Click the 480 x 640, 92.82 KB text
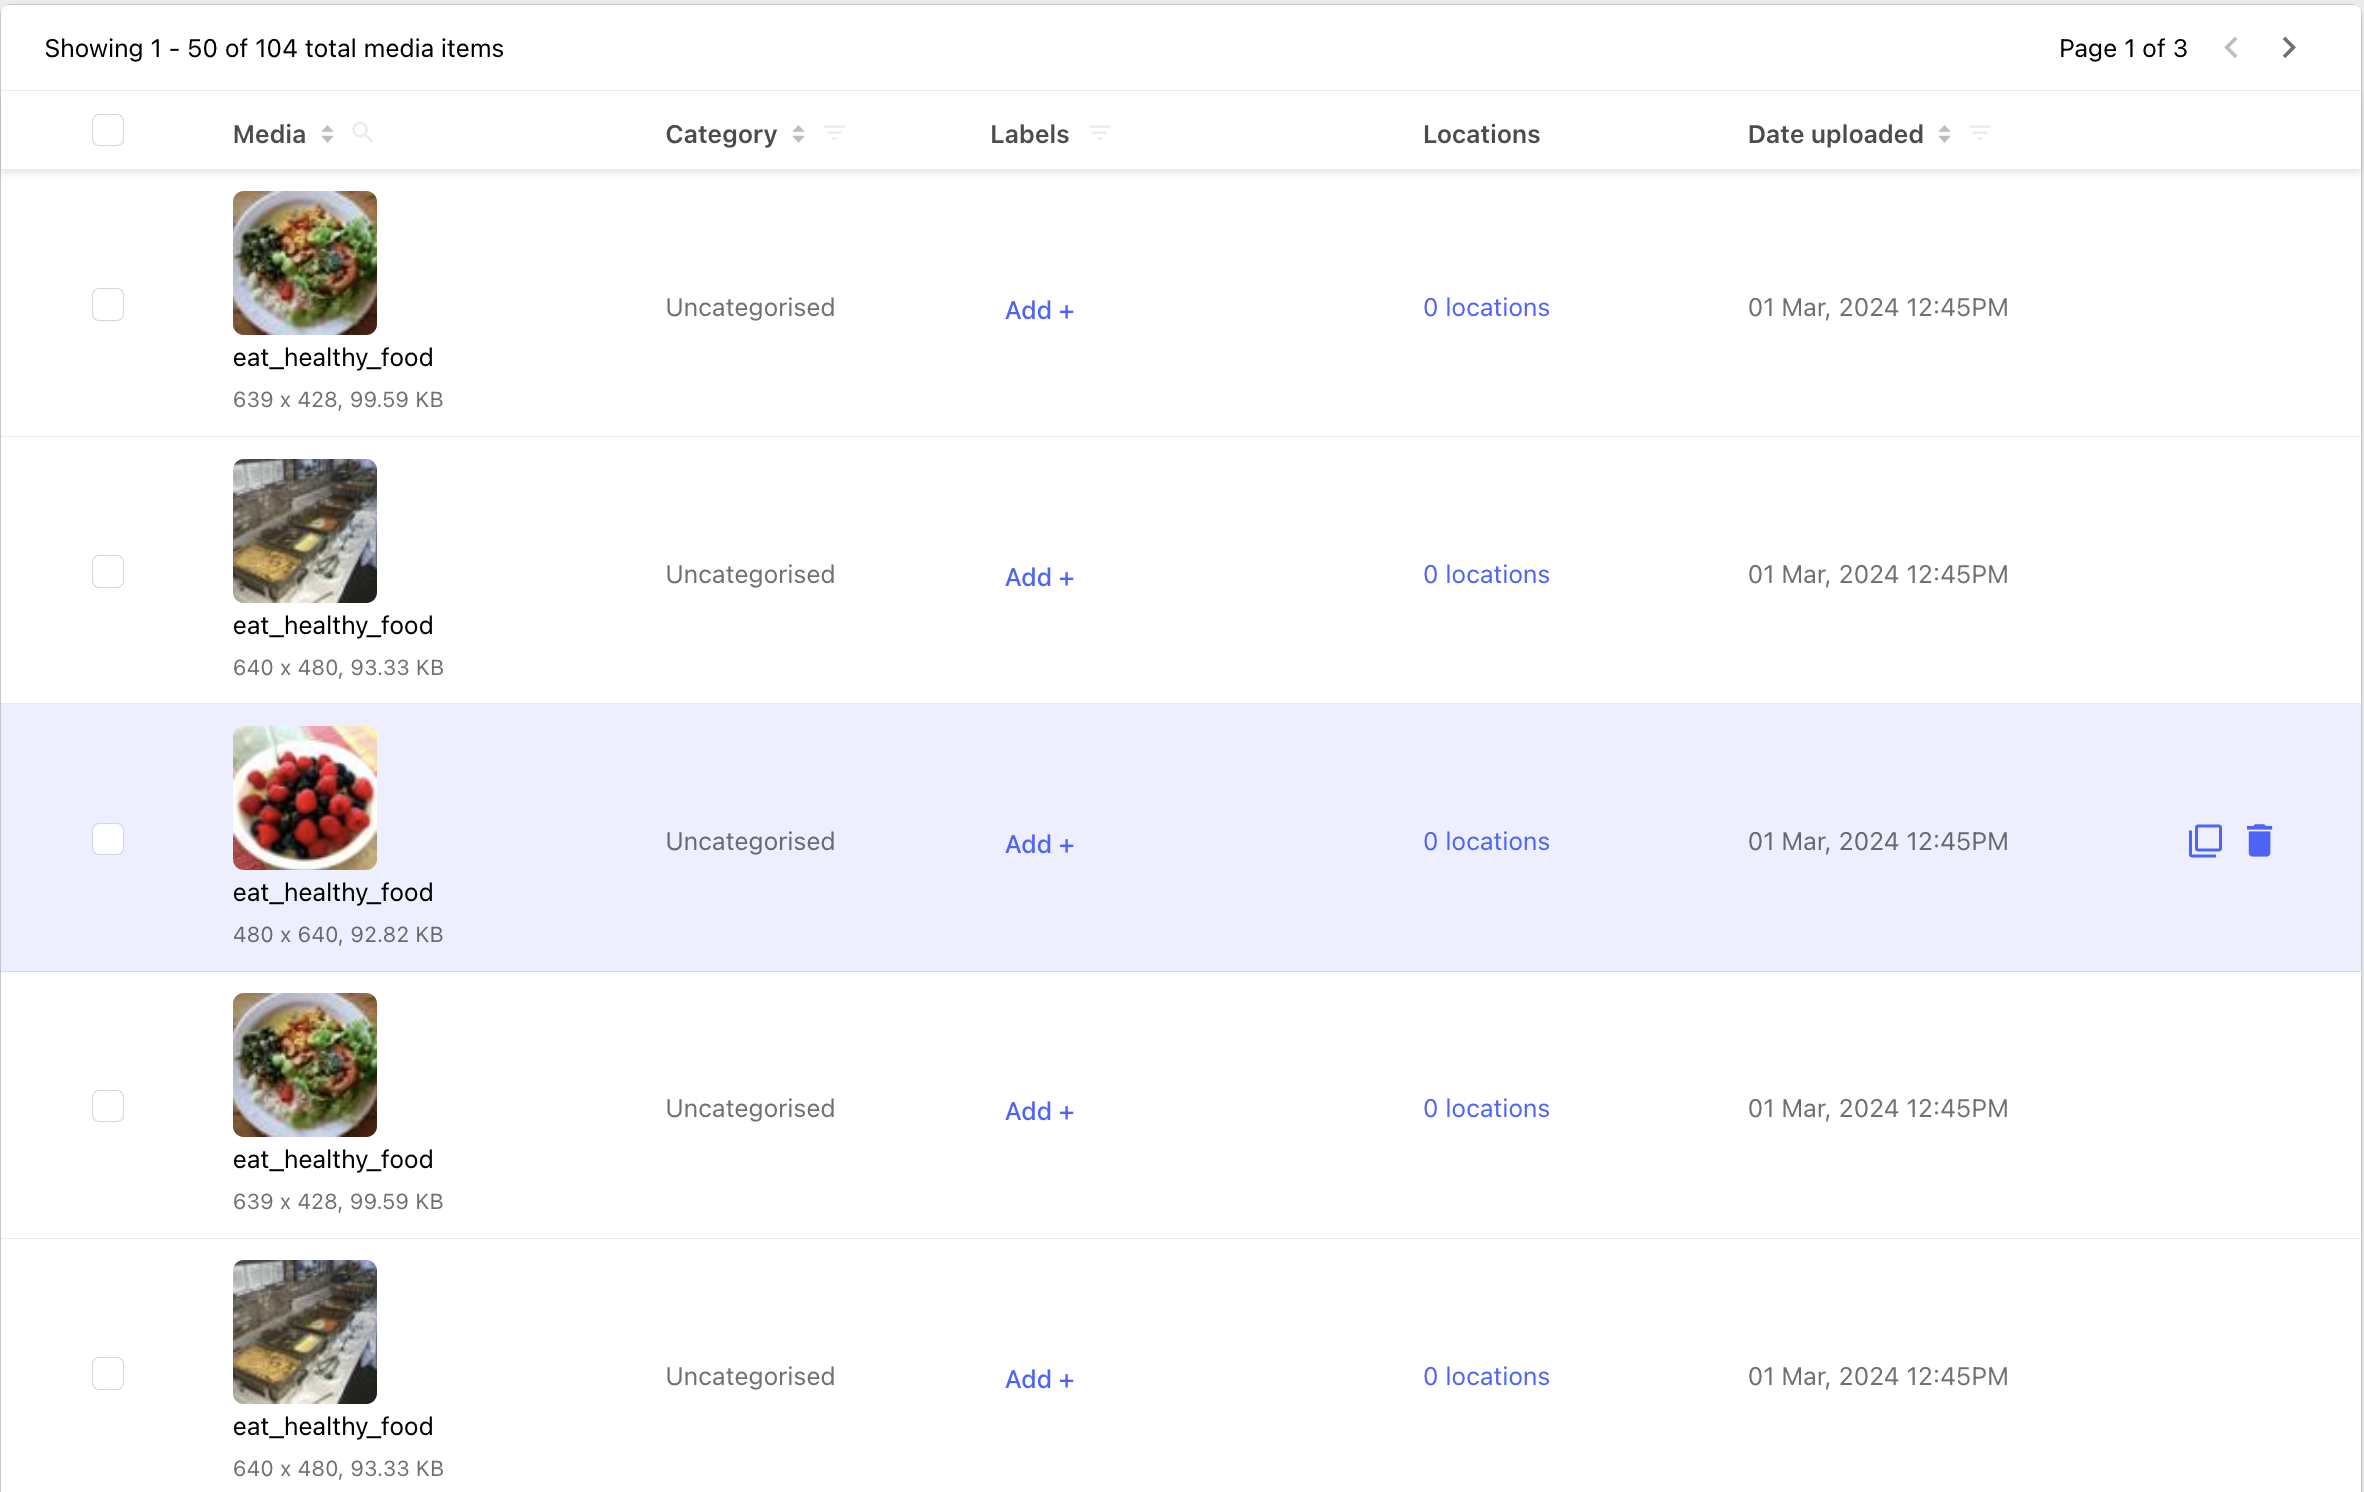The image size is (2364, 1492). click(338, 934)
